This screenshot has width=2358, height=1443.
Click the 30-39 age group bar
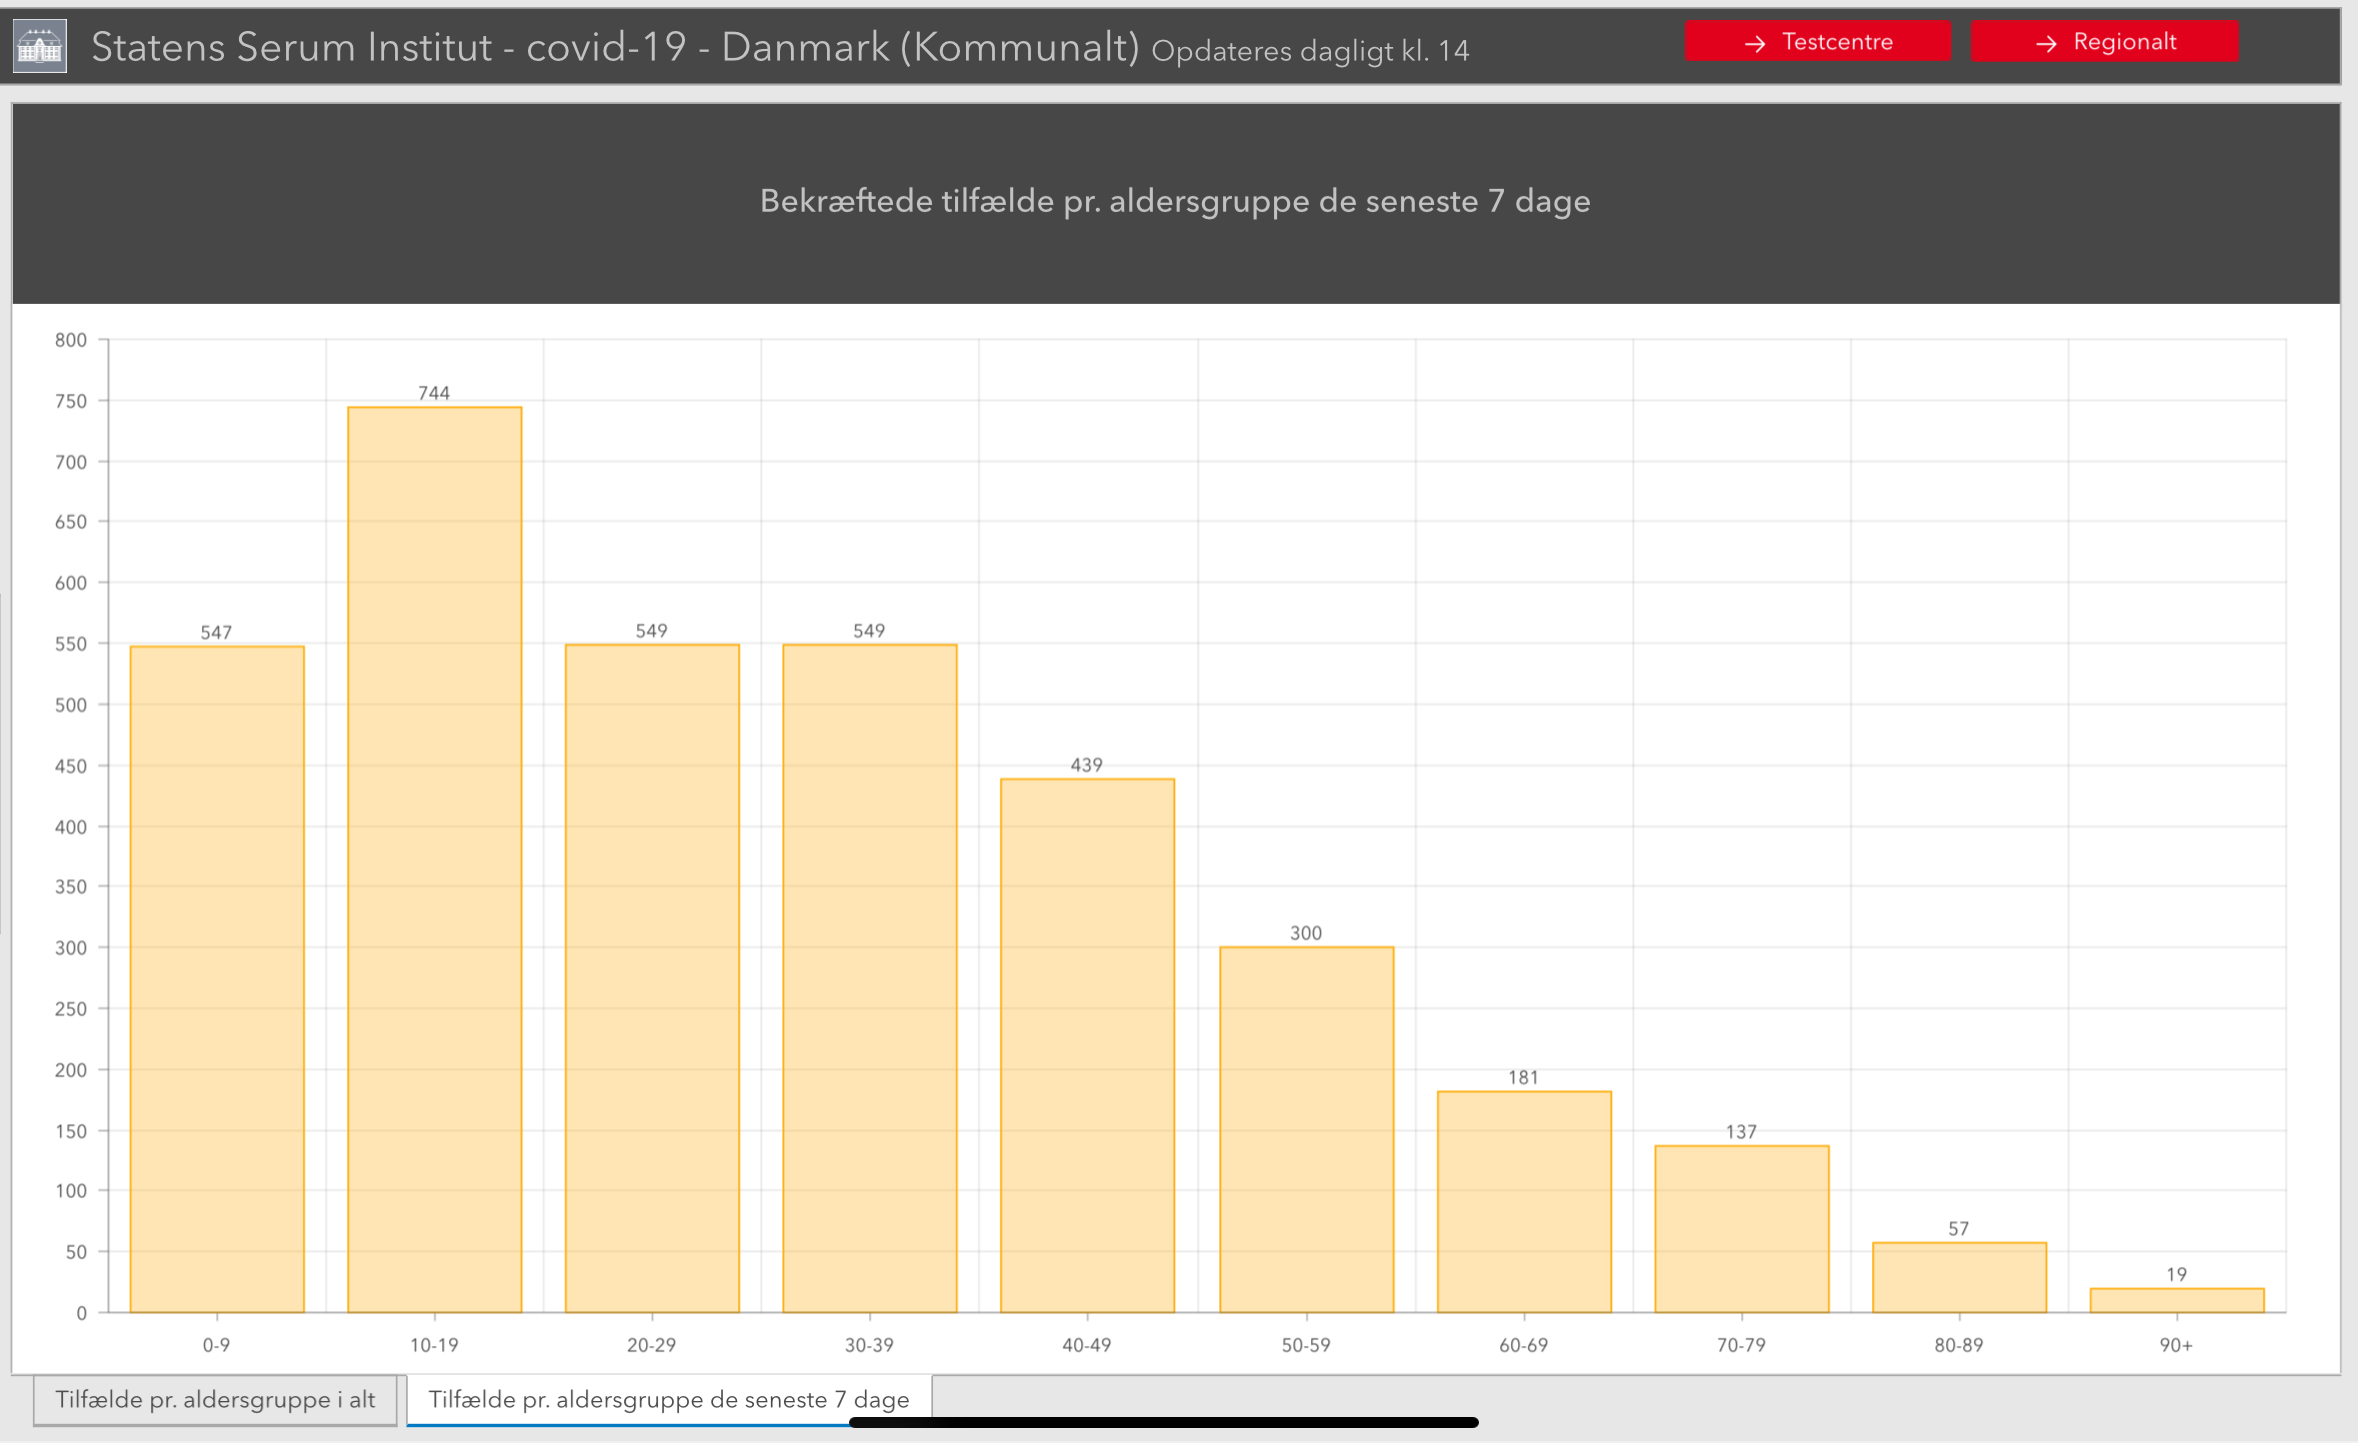pos(869,980)
